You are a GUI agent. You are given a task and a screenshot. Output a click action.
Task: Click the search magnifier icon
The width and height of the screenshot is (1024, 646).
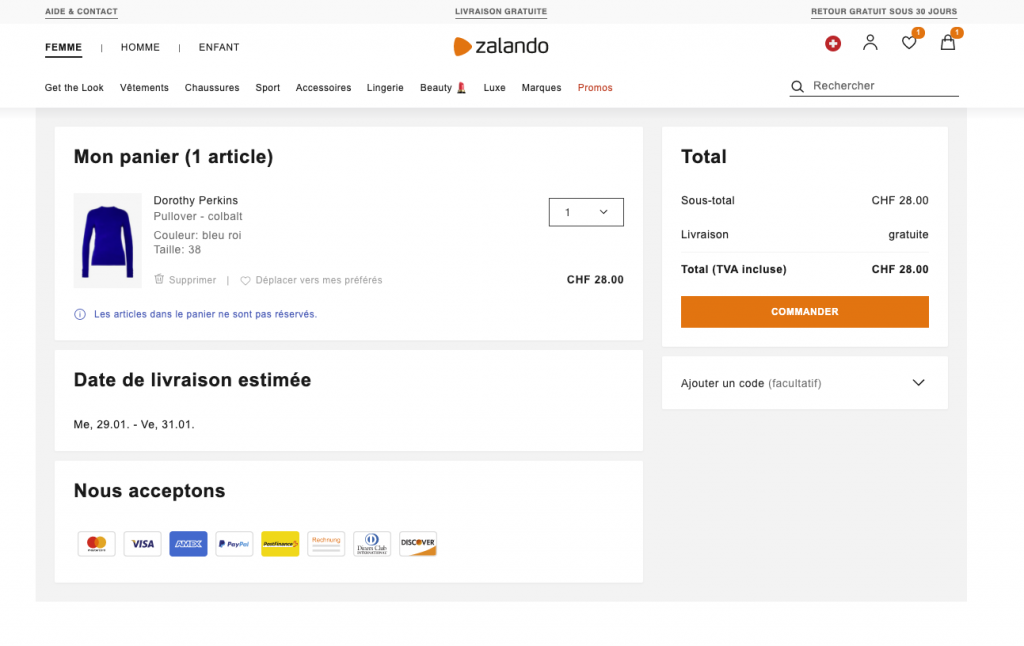pos(797,86)
